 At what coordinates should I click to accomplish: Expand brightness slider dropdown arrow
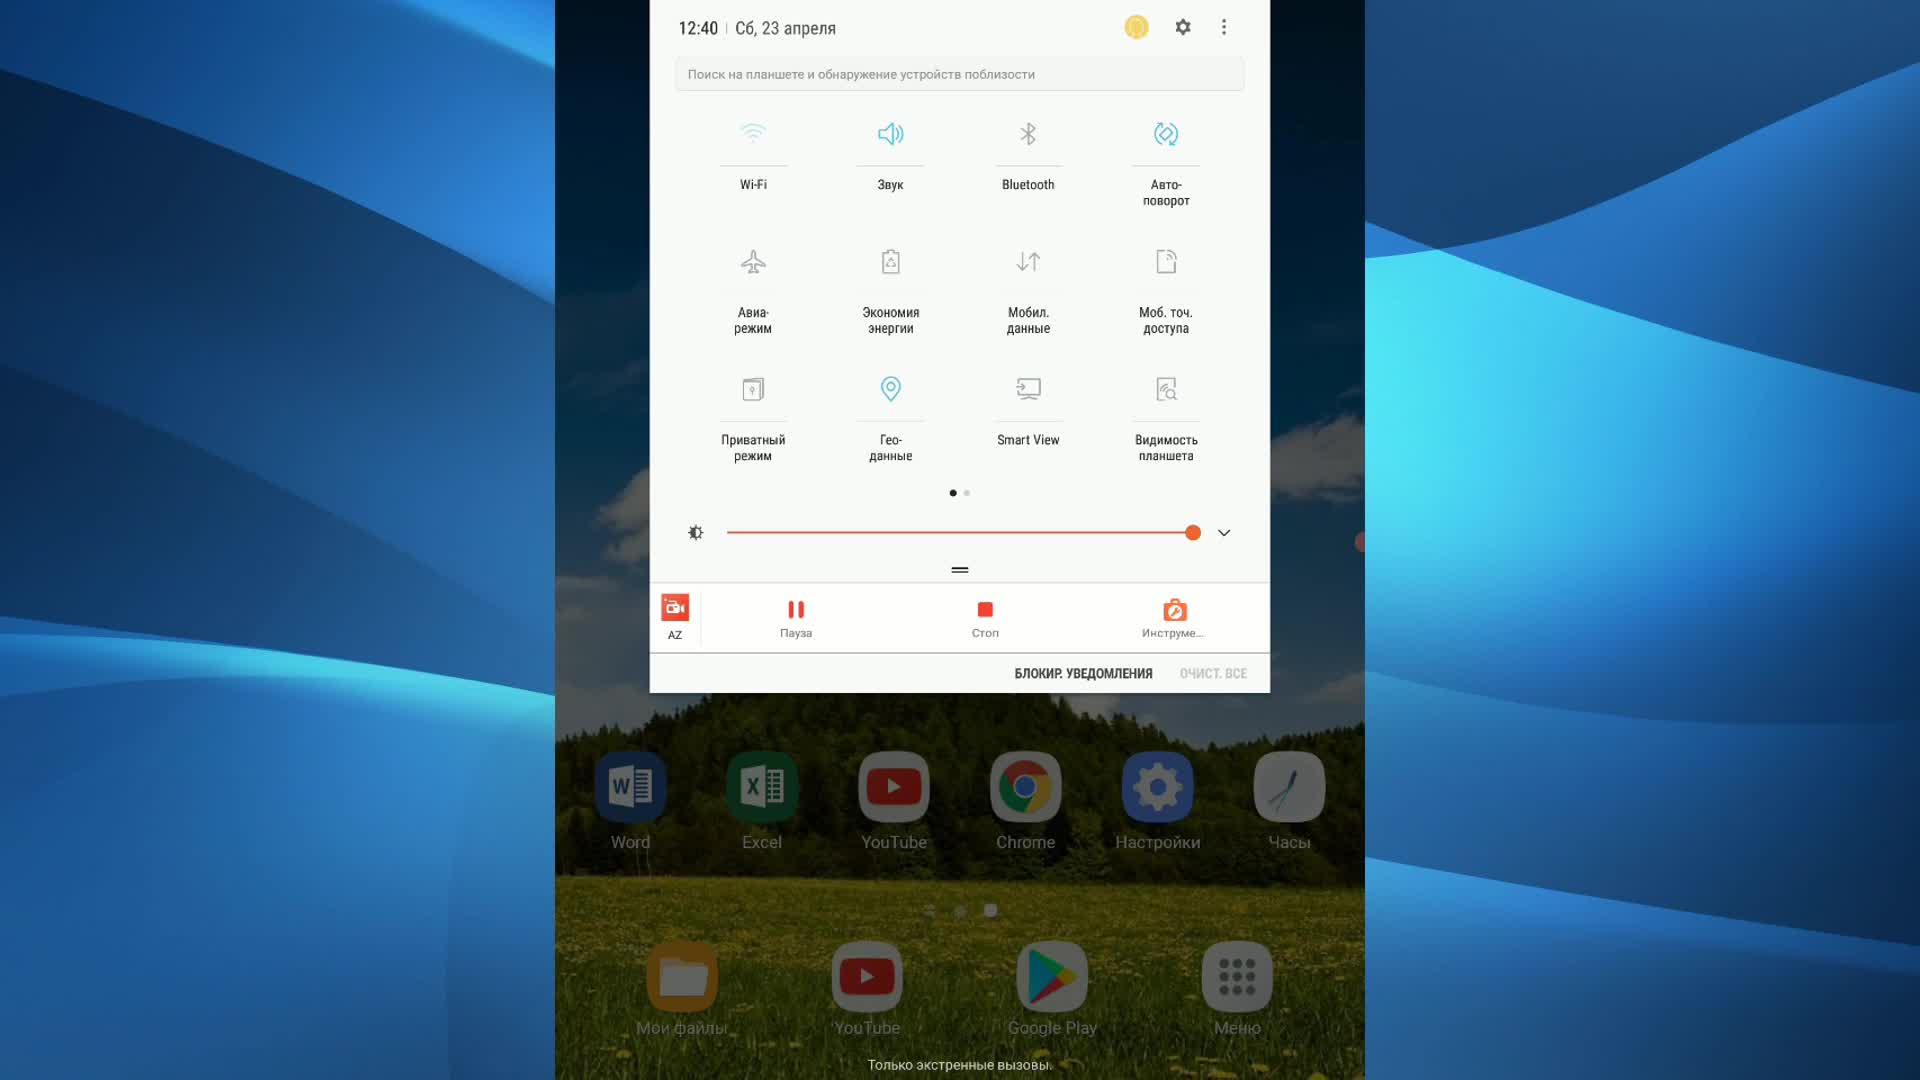(1224, 531)
